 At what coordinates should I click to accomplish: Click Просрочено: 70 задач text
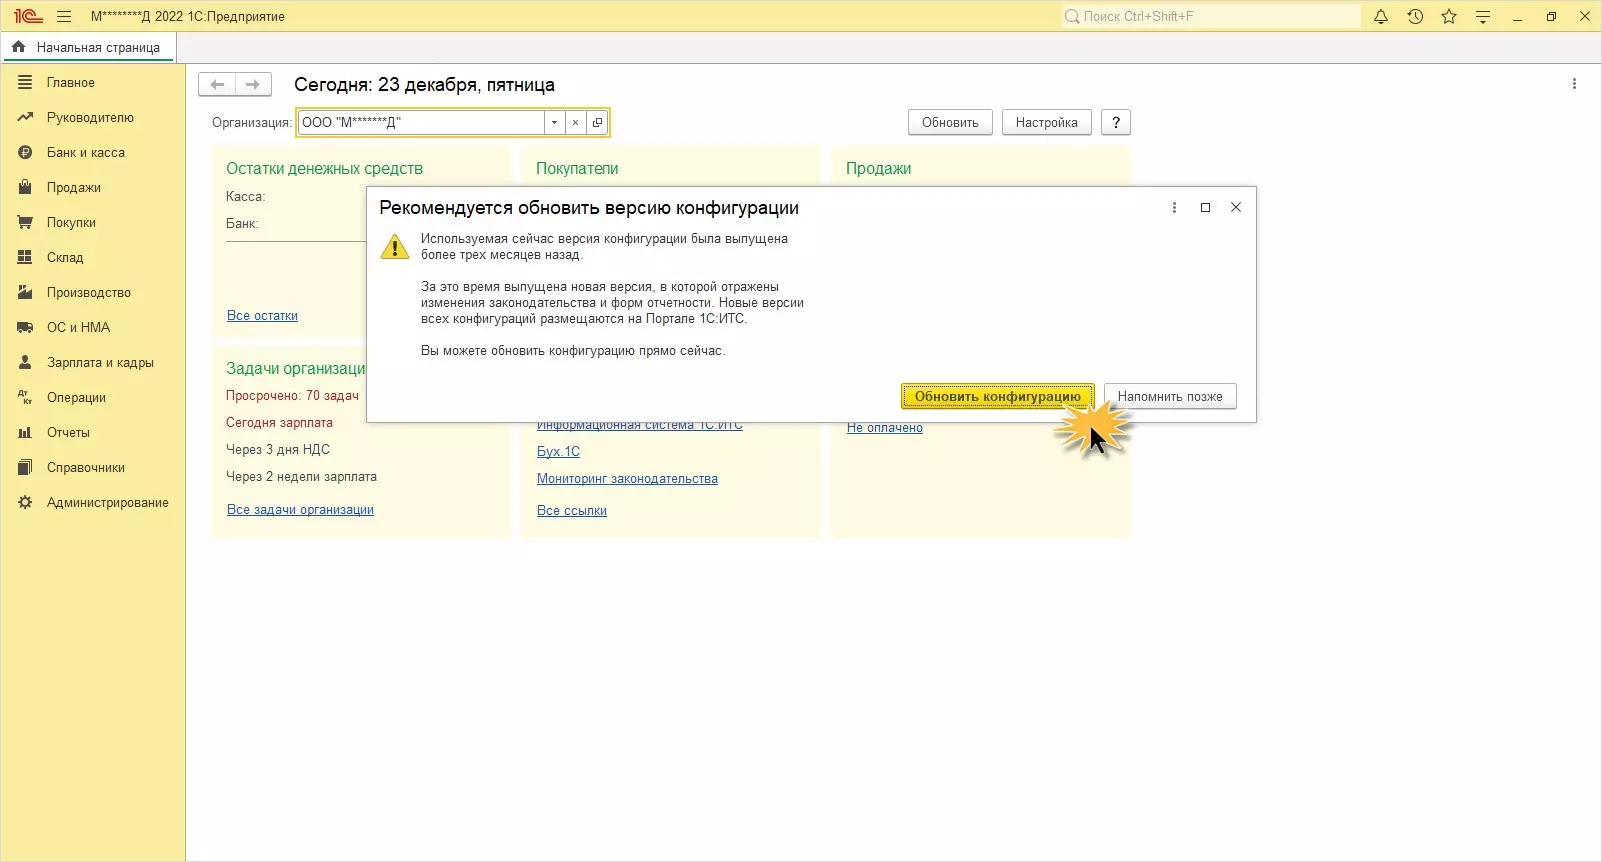[x=292, y=395]
